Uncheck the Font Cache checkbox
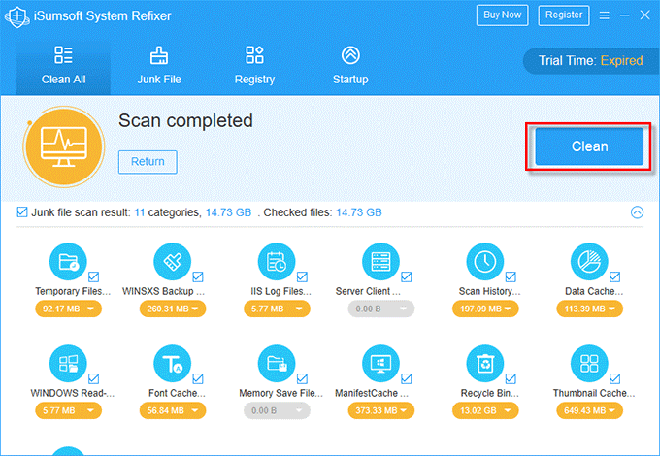The image size is (660, 456). [x=198, y=379]
